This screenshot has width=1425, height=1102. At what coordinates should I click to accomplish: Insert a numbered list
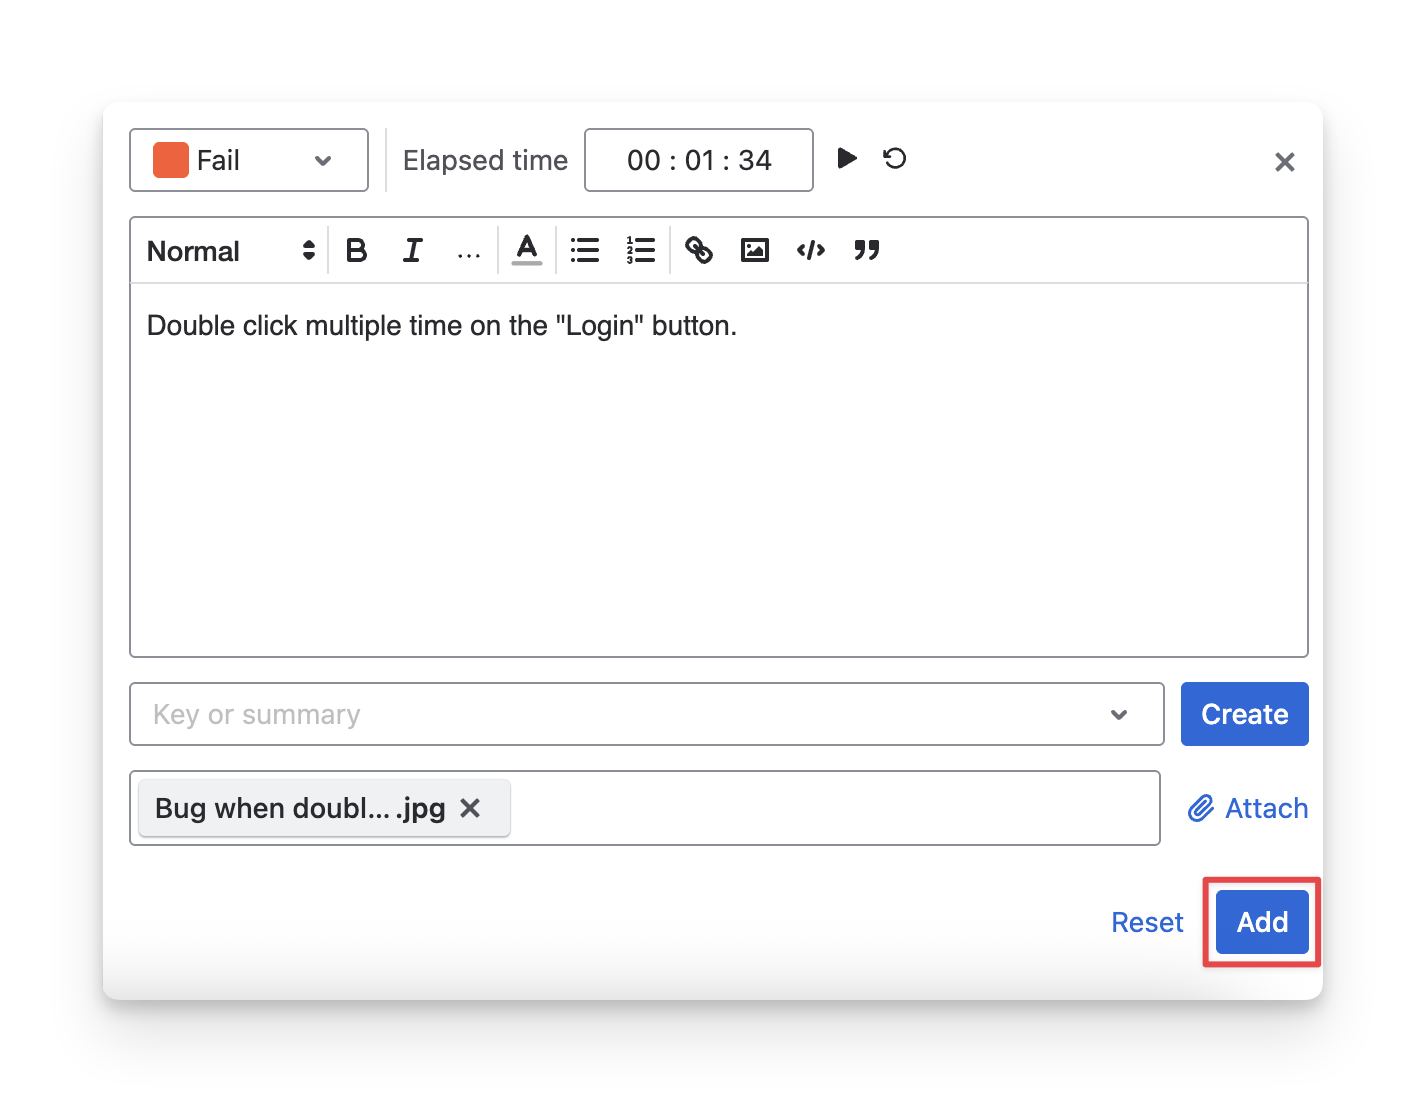click(x=641, y=251)
